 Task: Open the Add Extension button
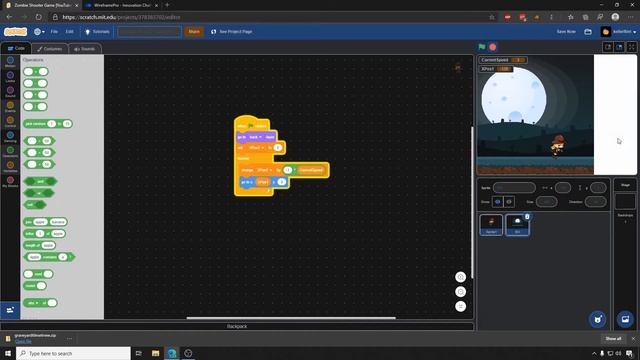(x=10, y=310)
